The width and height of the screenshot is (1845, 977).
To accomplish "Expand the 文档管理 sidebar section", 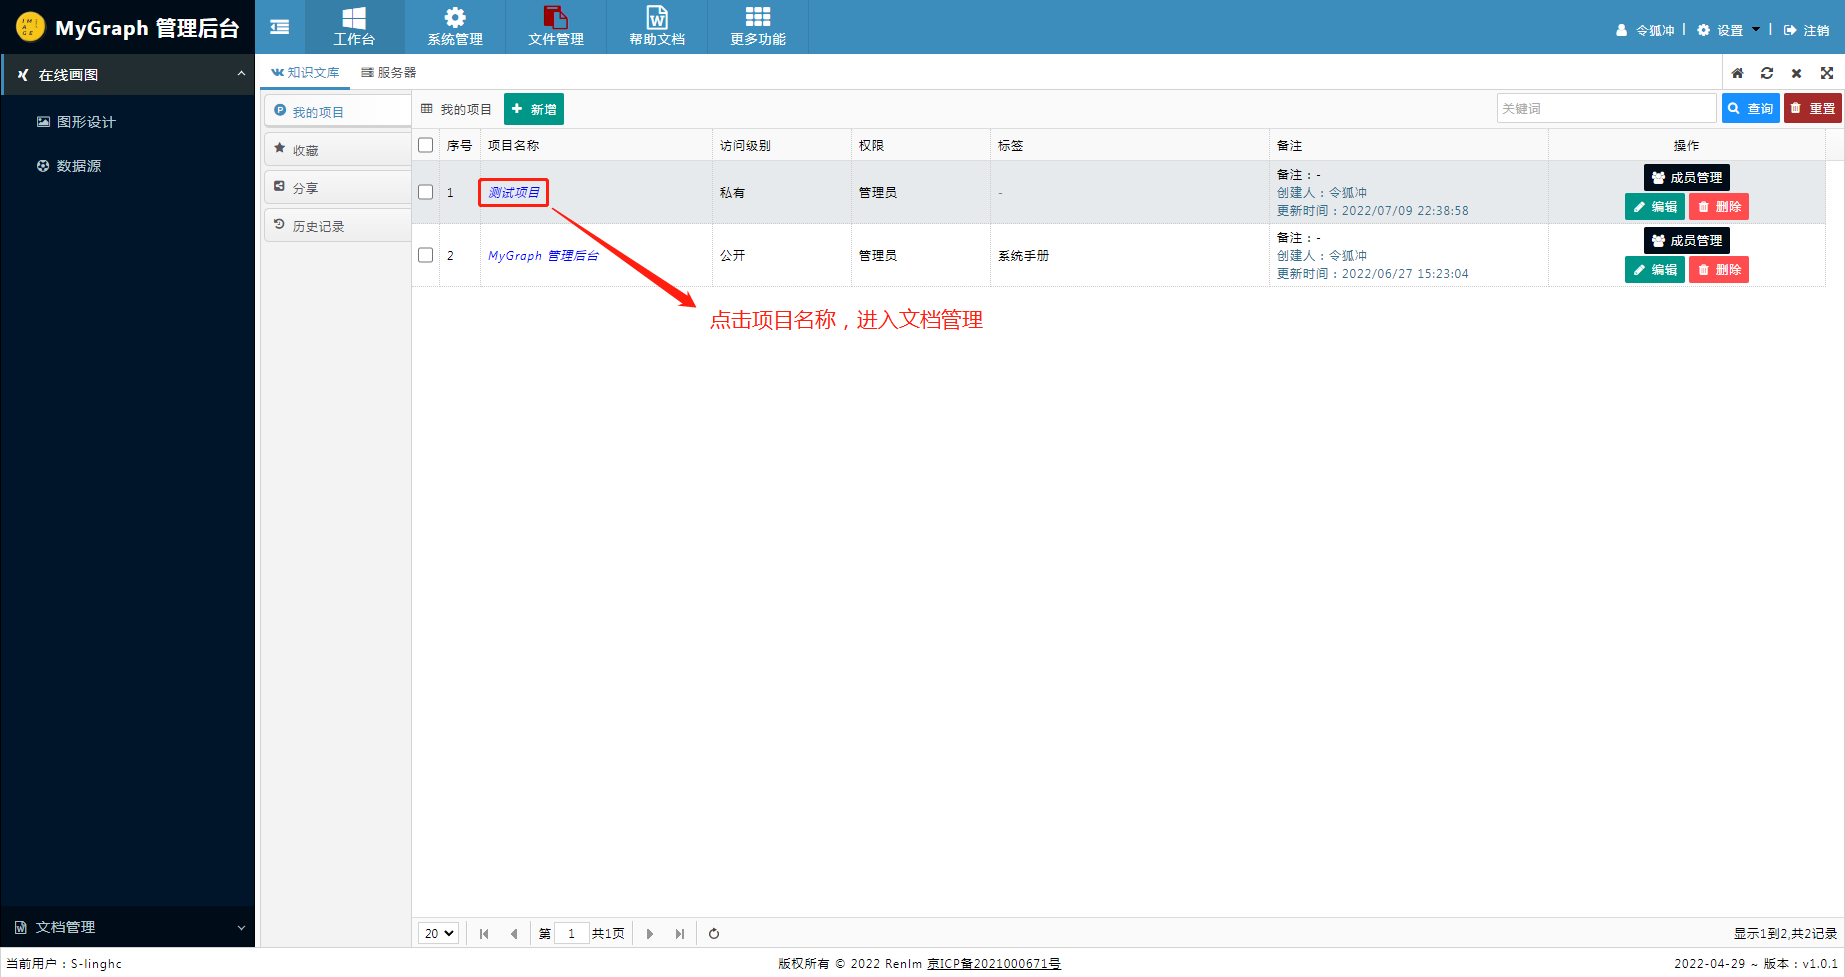I will pyautogui.click(x=127, y=927).
